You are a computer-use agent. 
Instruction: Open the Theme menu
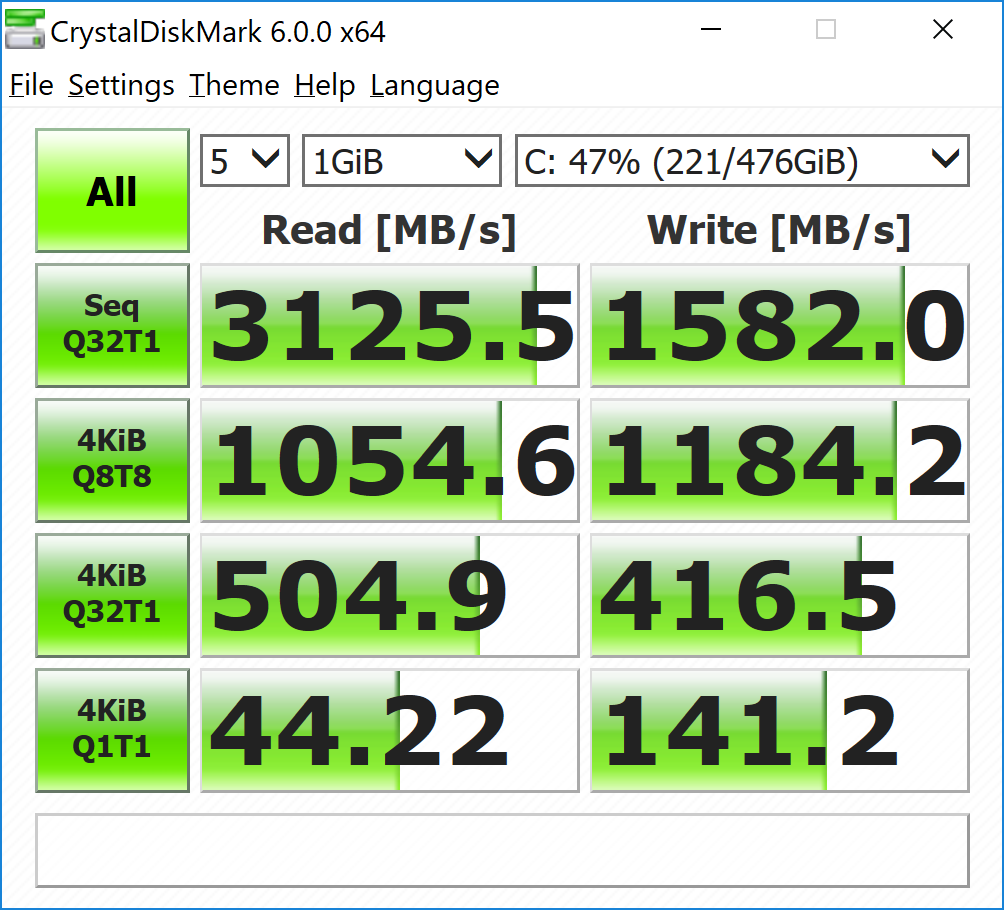tap(234, 85)
